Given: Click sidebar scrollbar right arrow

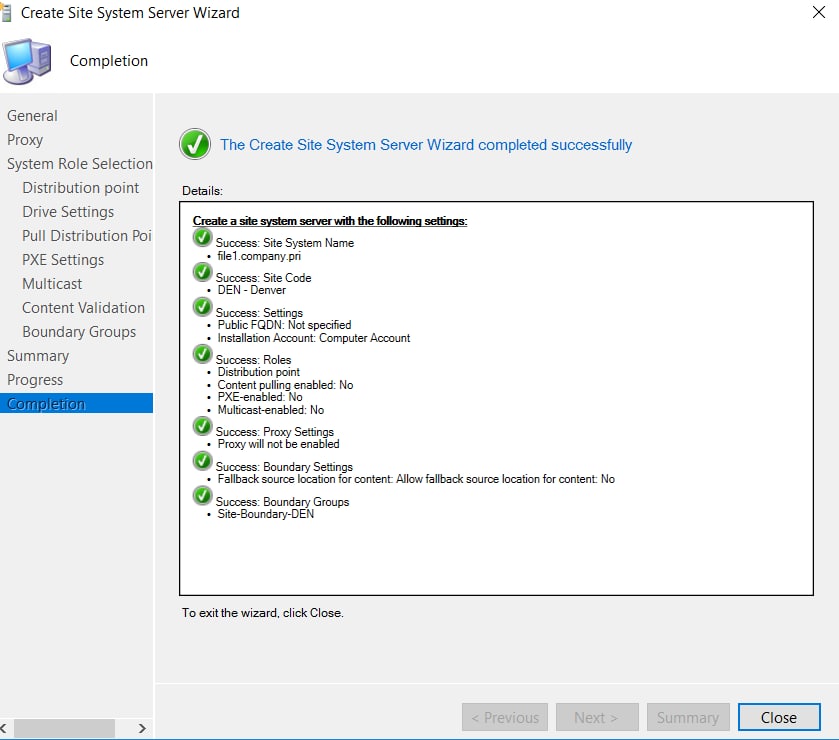Looking at the screenshot, I should point(142,728).
